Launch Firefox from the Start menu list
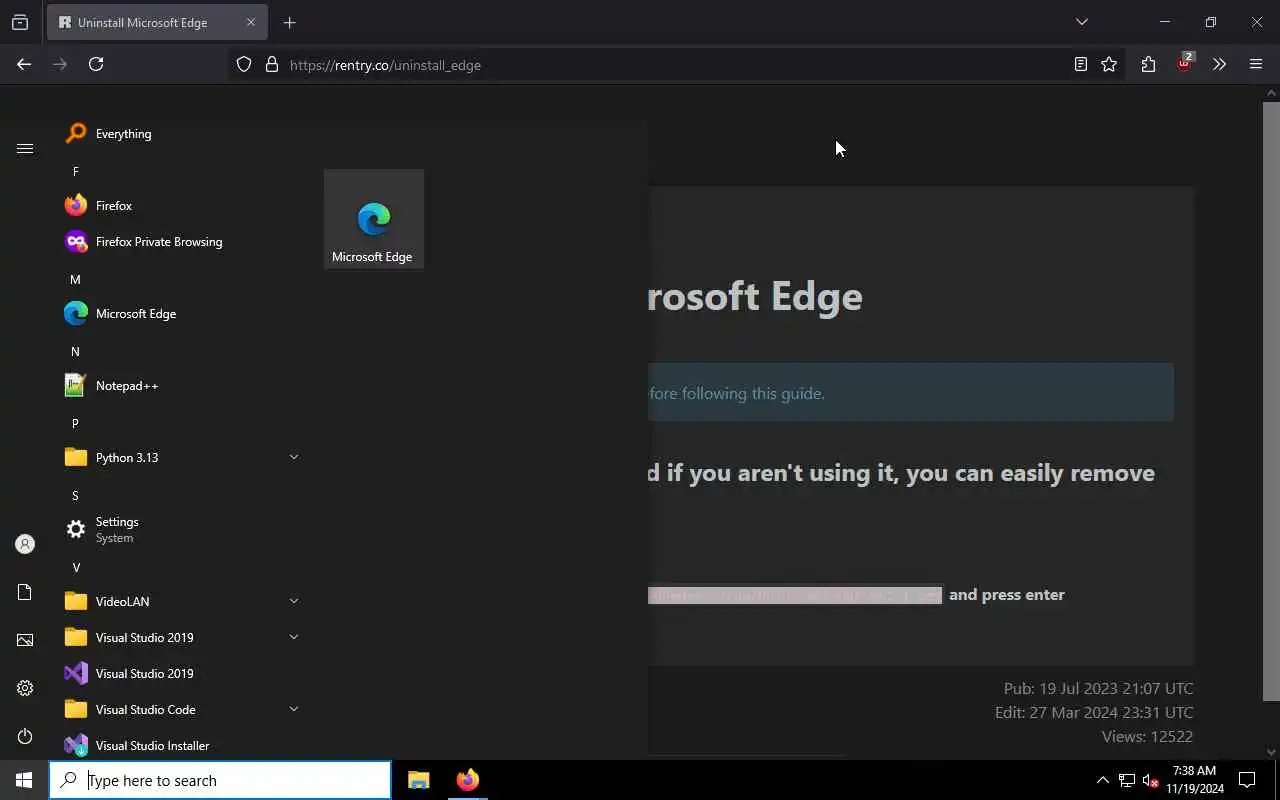Viewport: 1280px width, 800px height. [180, 205]
